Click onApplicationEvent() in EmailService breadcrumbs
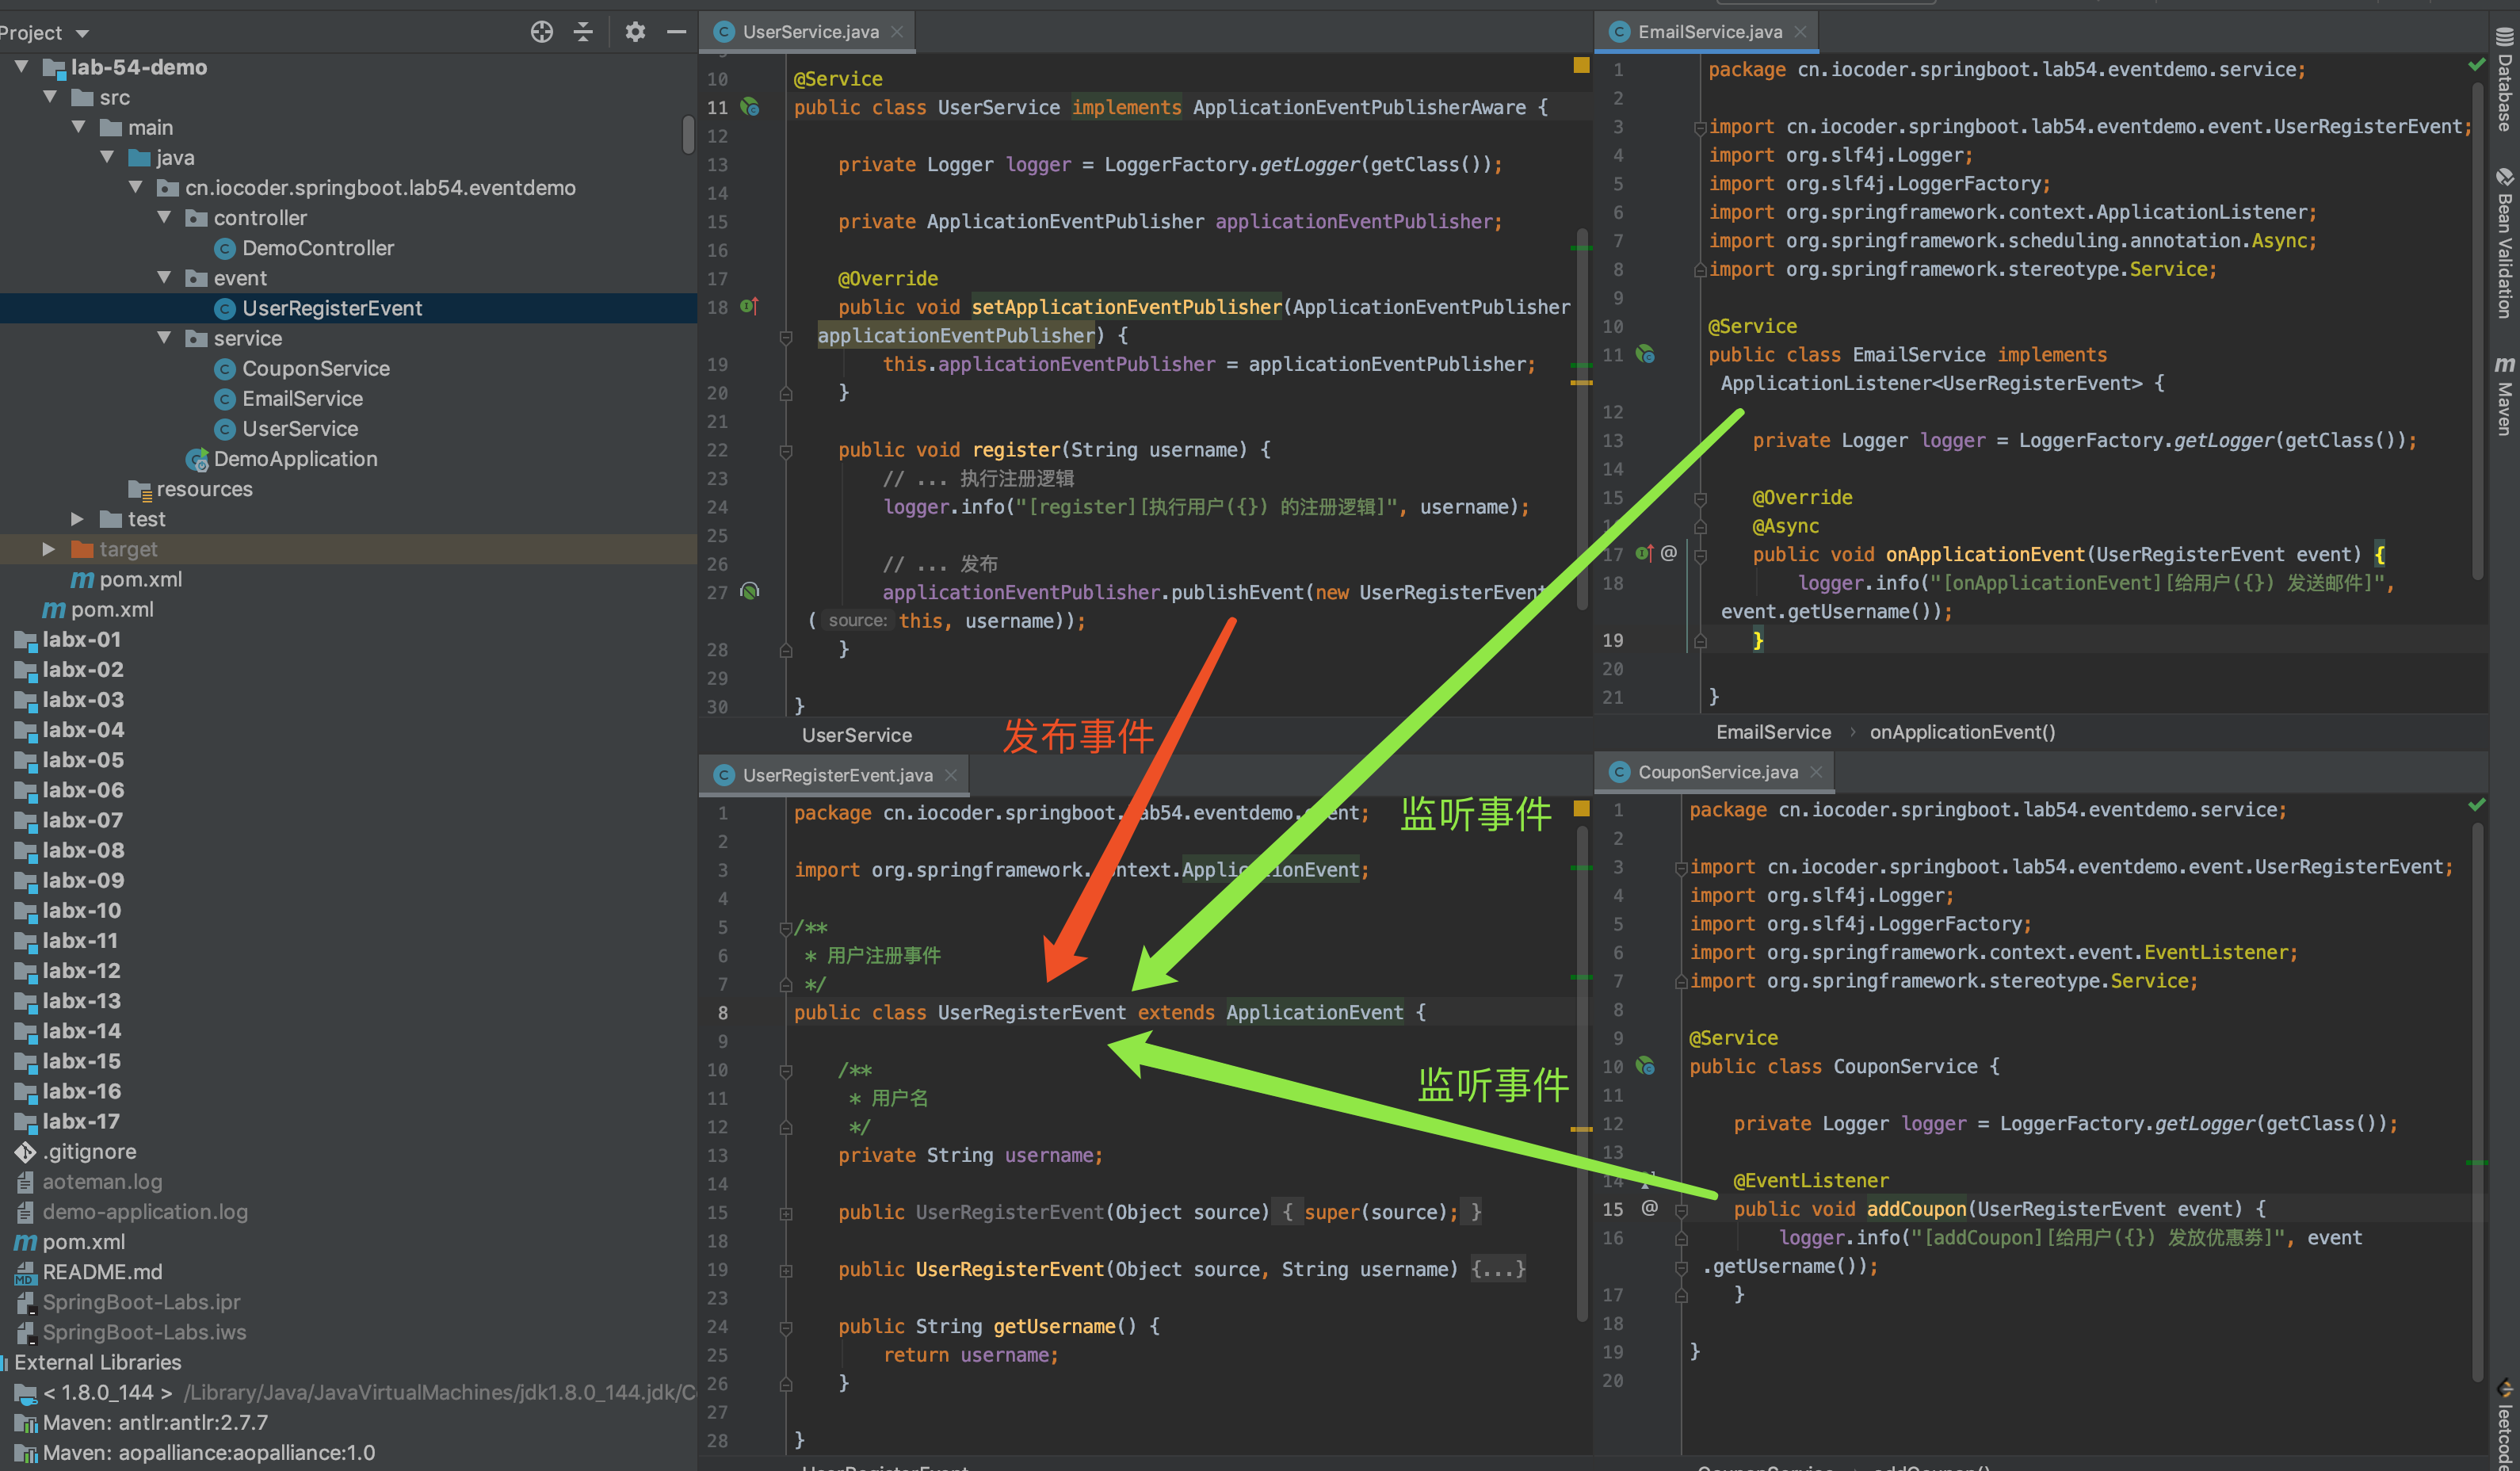 (x=1962, y=731)
